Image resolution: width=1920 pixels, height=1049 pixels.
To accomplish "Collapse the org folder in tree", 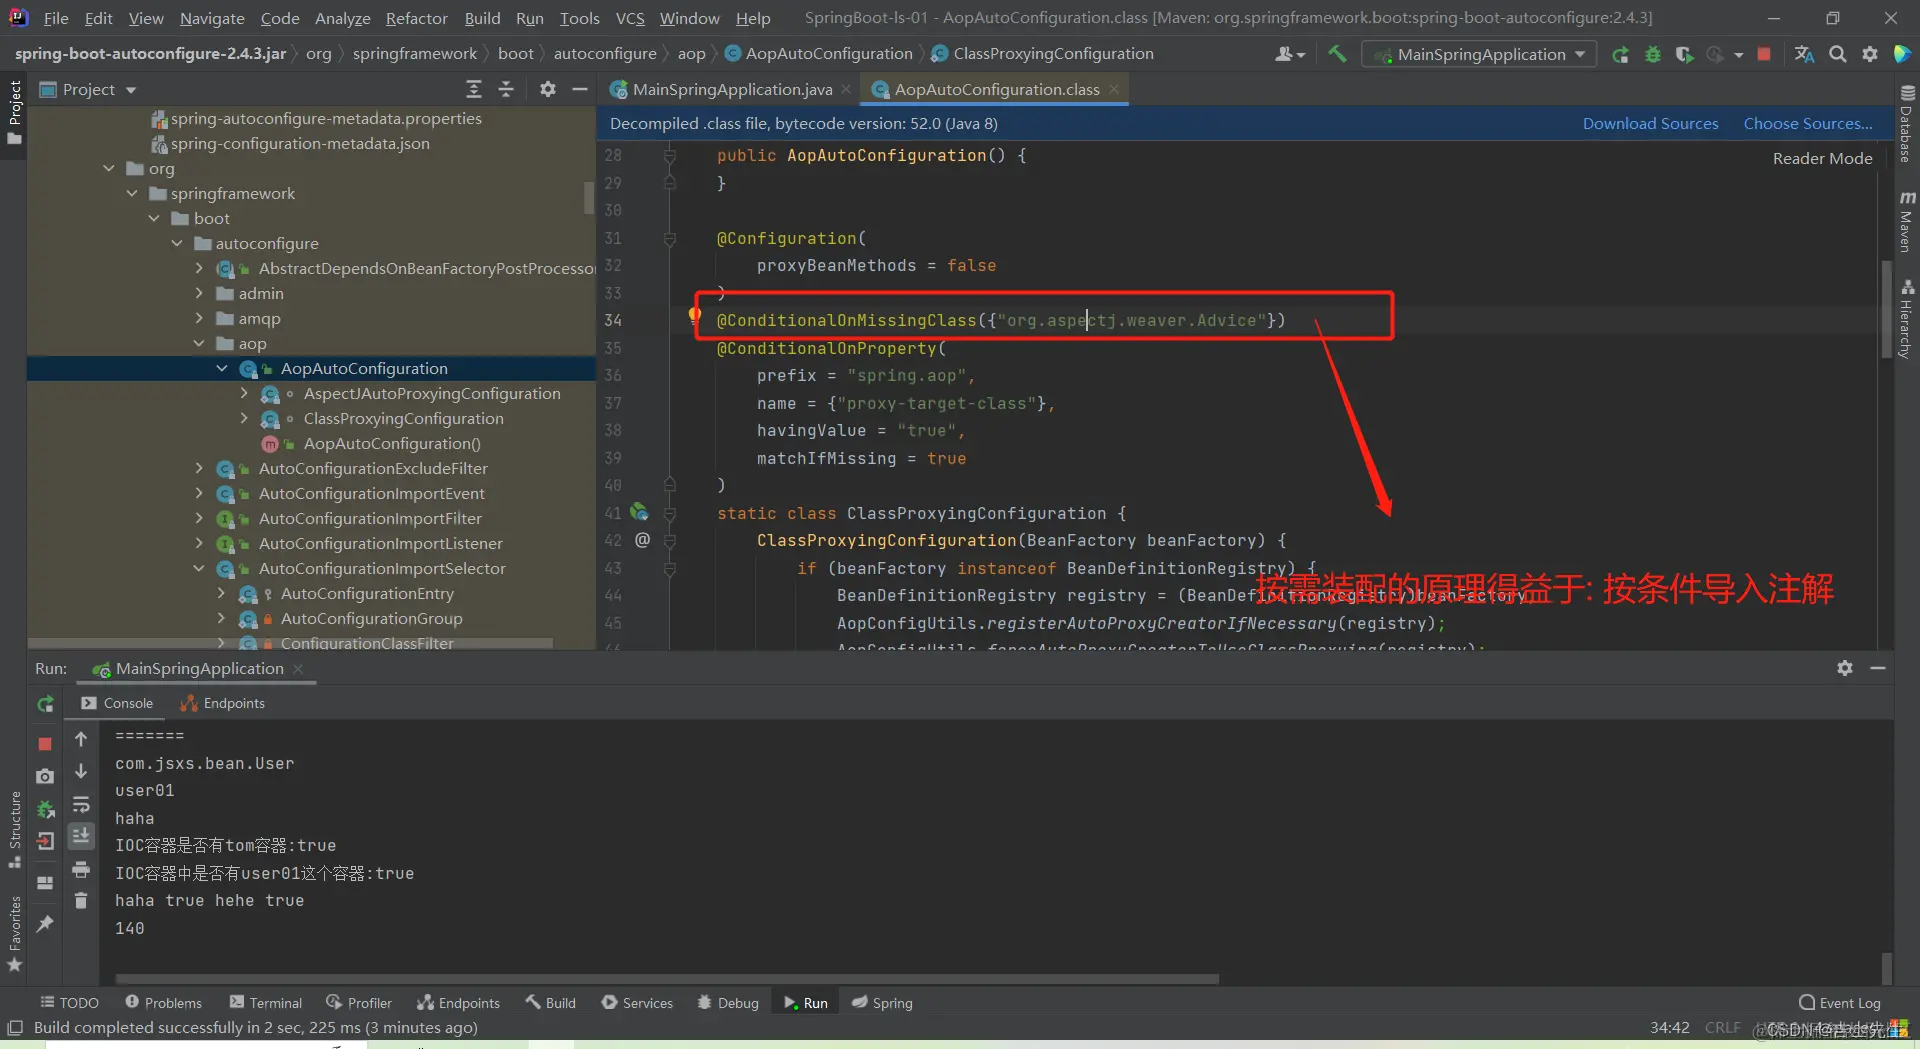I will (x=109, y=168).
